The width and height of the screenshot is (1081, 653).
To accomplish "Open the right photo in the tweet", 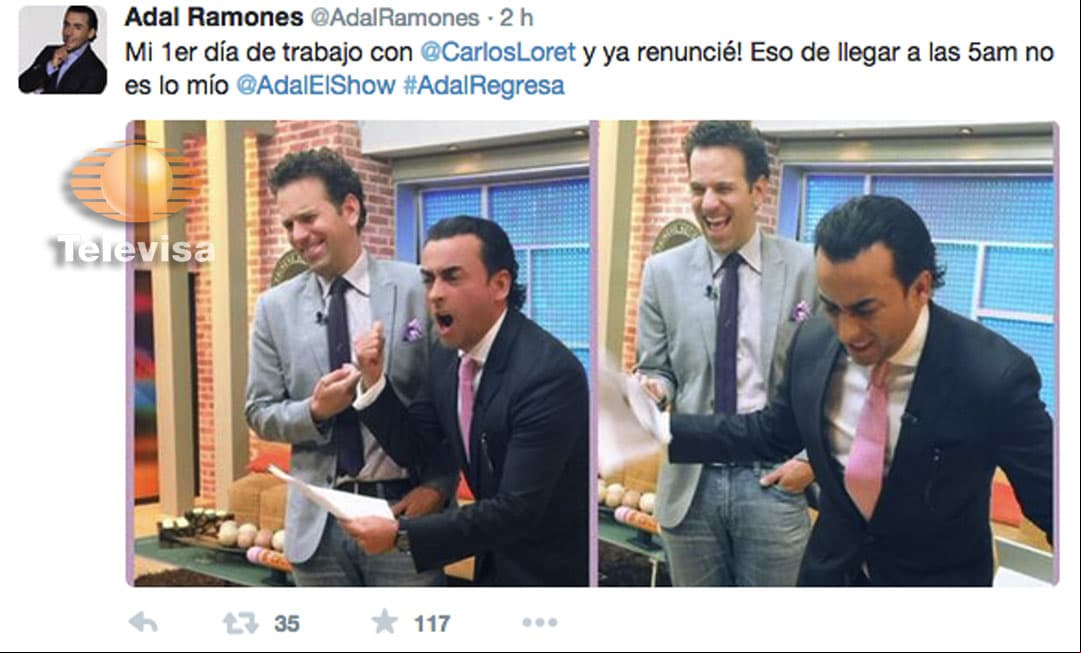I will point(827,354).
